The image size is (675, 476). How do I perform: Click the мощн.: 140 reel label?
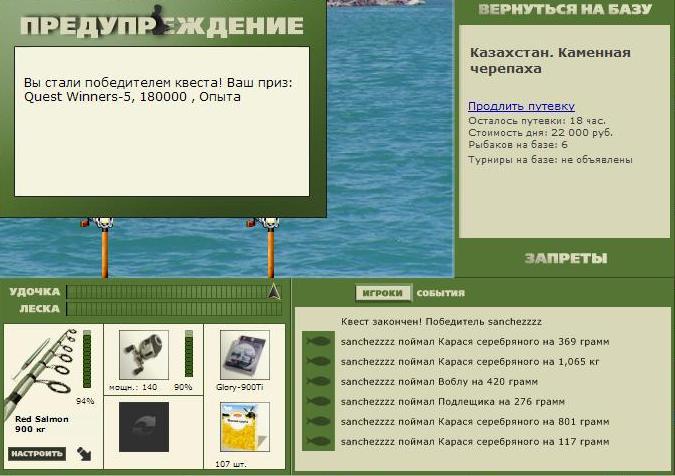[133, 387]
